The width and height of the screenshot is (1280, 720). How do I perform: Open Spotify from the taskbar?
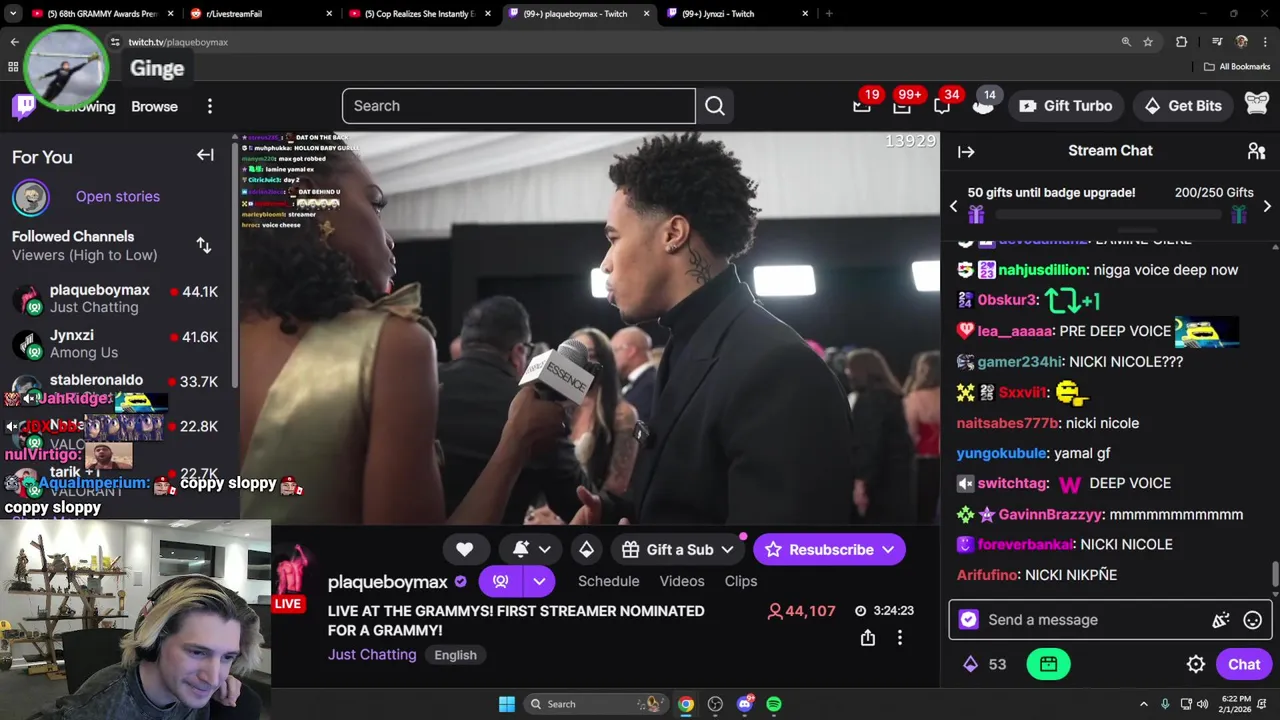[774, 704]
